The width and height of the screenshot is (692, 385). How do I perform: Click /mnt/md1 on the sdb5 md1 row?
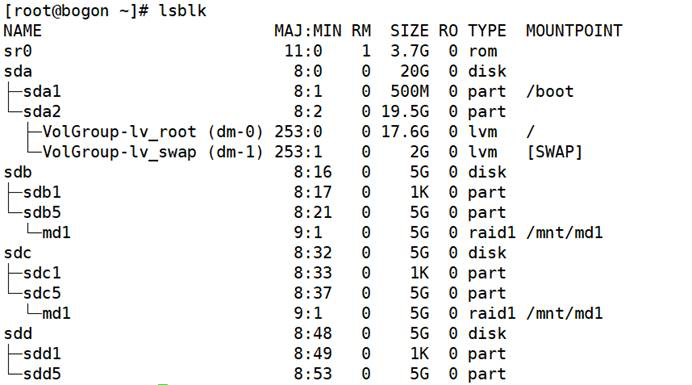pyautogui.click(x=564, y=233)
